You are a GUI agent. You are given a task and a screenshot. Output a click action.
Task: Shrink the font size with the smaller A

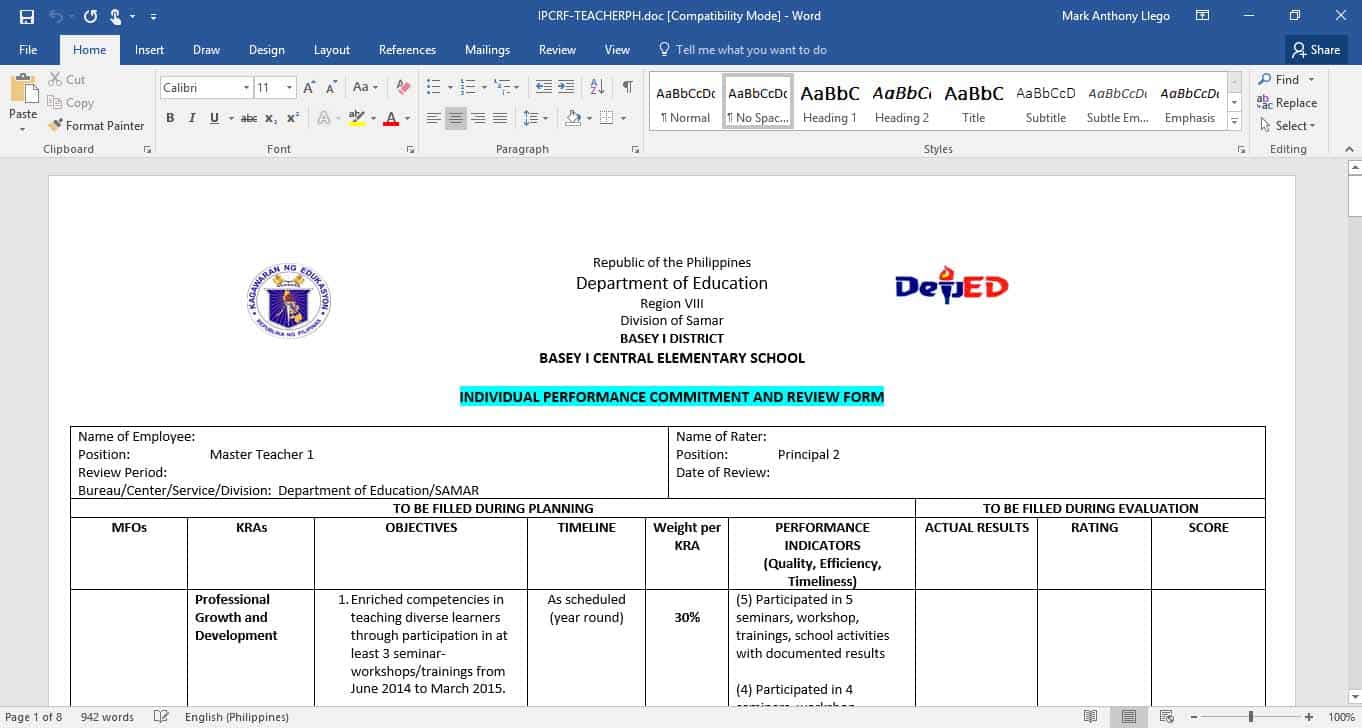(331, 87)
